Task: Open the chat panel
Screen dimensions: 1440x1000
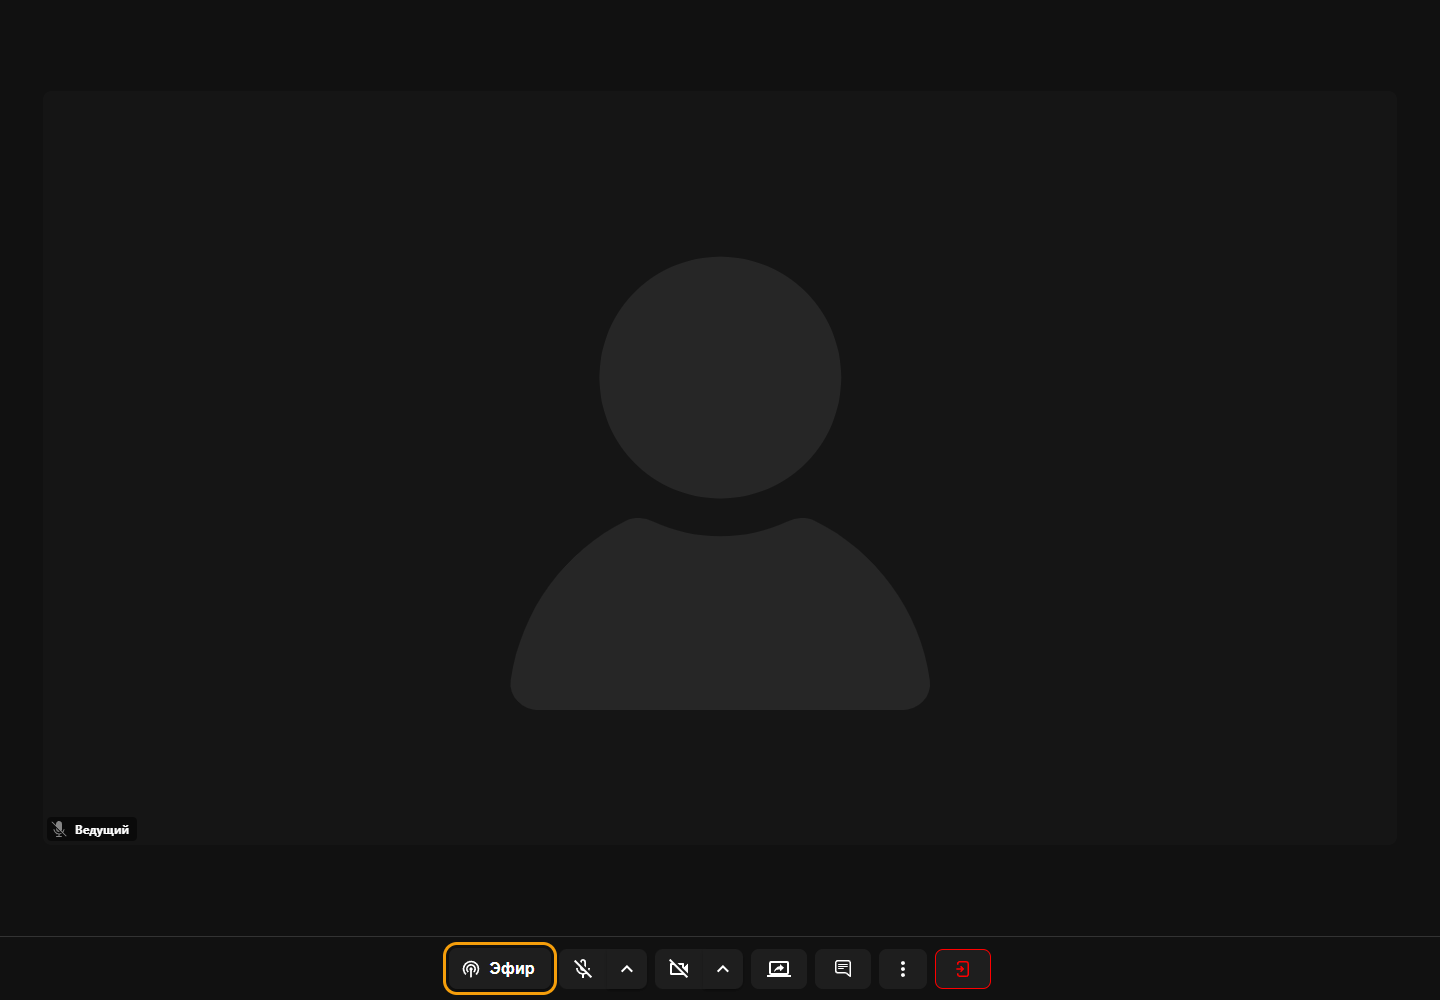Action: [x=843, y=969]
